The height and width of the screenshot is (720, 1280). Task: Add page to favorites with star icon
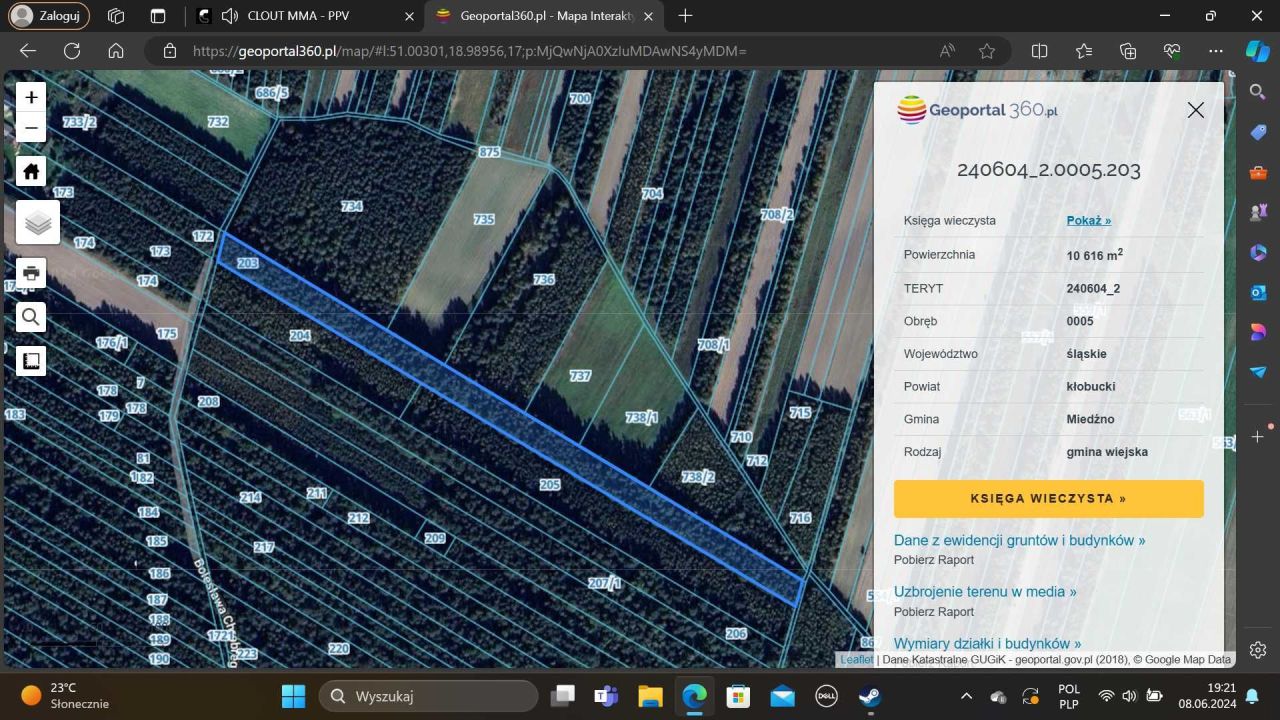987,51
